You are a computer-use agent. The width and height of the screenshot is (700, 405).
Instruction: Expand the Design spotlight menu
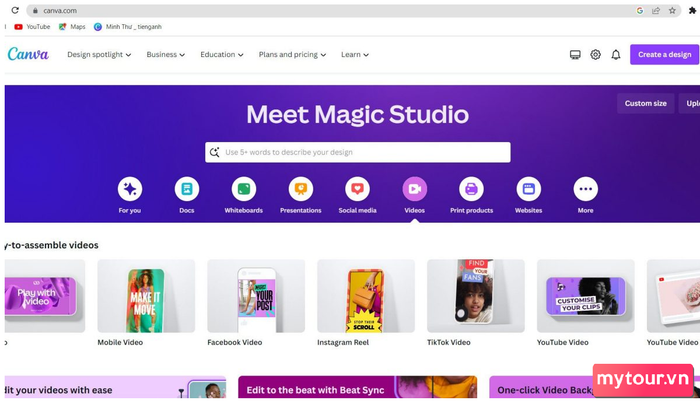[x=99, y=54]
